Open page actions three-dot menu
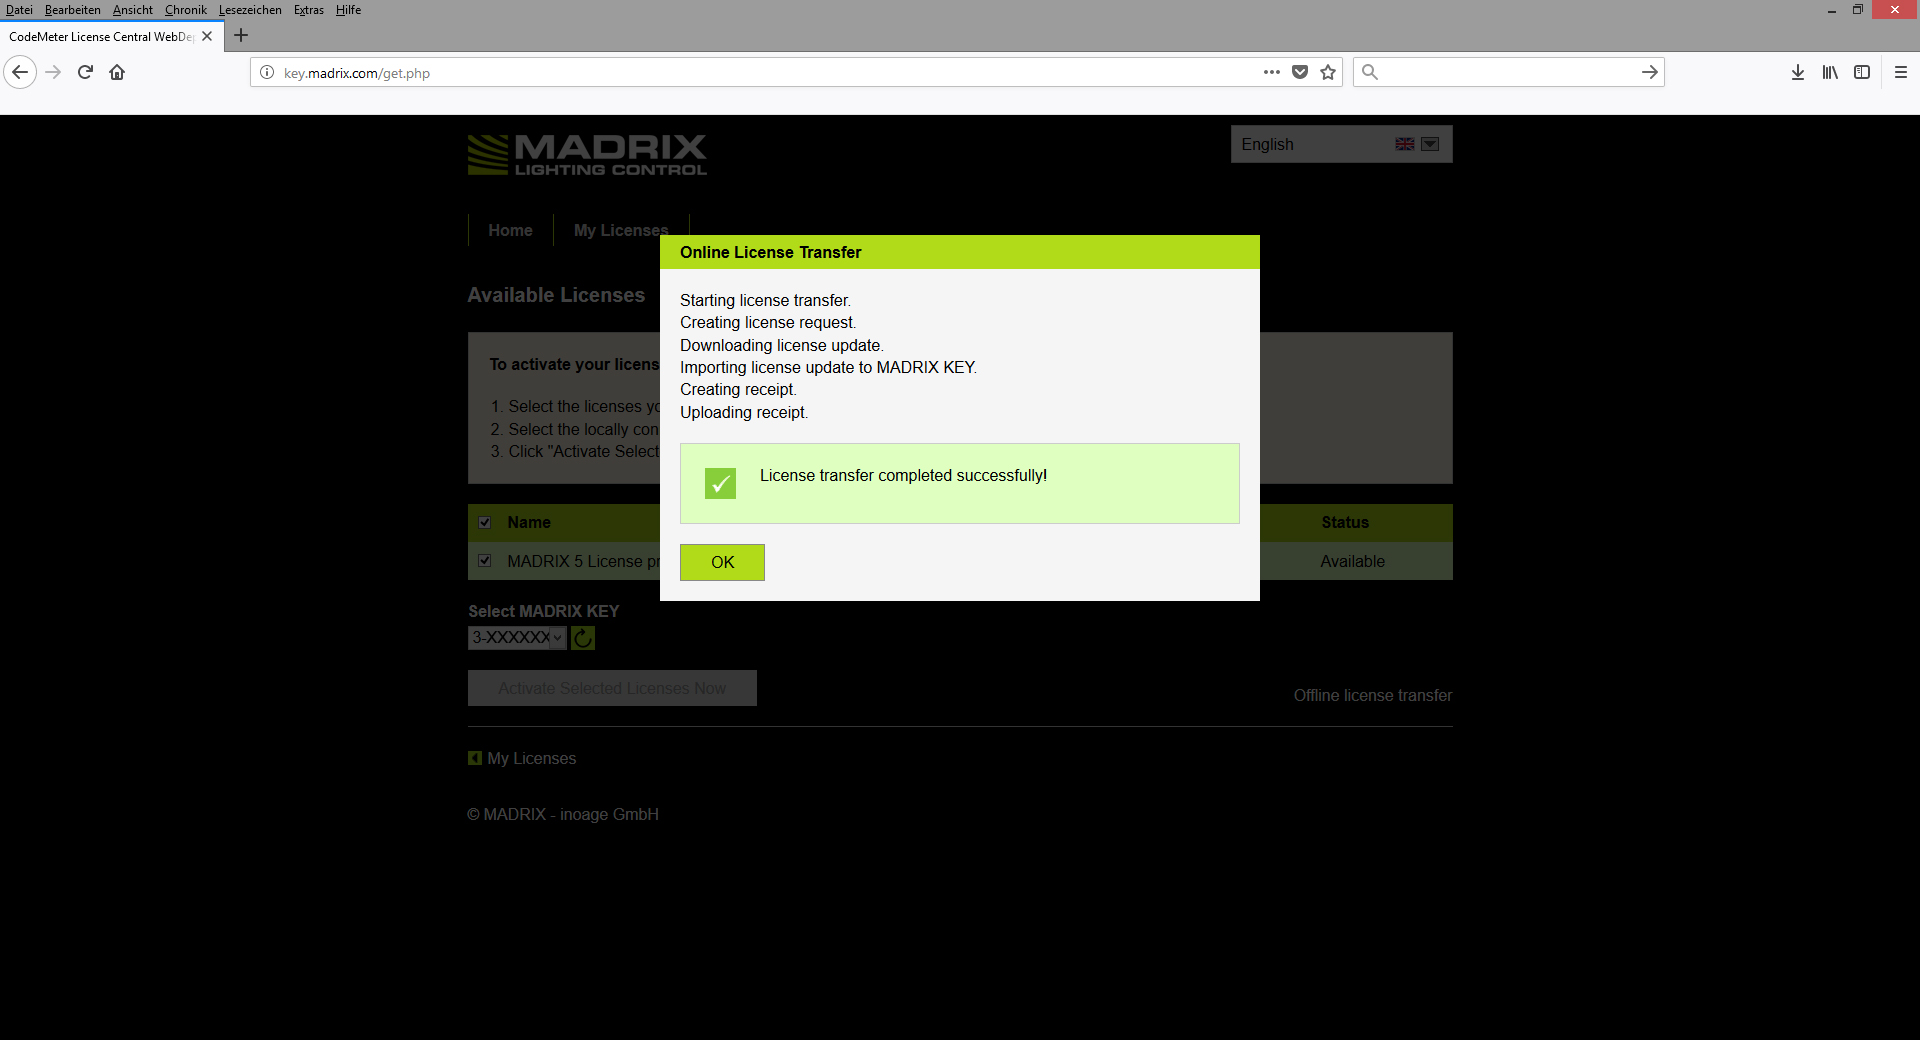Screen dimensions: 1920x1040 coord(1272,72)
